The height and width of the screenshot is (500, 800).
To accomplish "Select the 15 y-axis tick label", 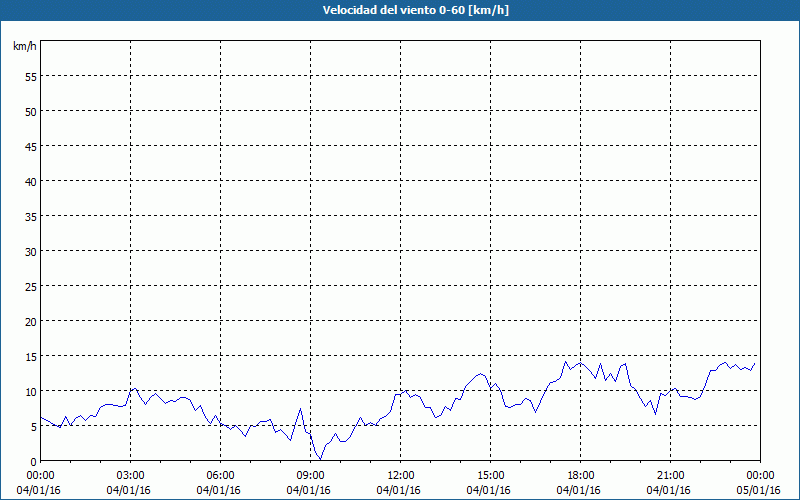I will pyautogui.click(x=31, y=356).
